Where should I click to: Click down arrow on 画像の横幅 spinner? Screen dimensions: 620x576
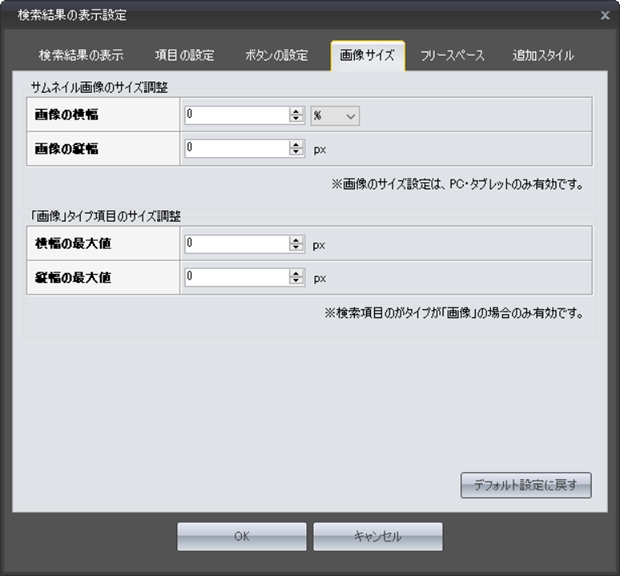pyautogui.click(x=295, y=119)
